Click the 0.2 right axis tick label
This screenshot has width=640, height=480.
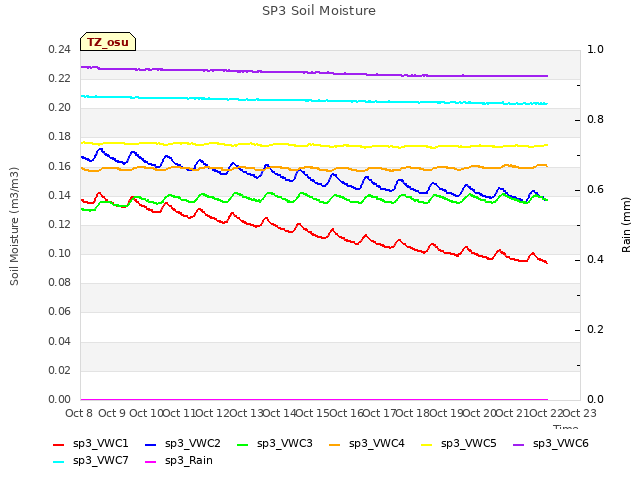coord(595,329)
